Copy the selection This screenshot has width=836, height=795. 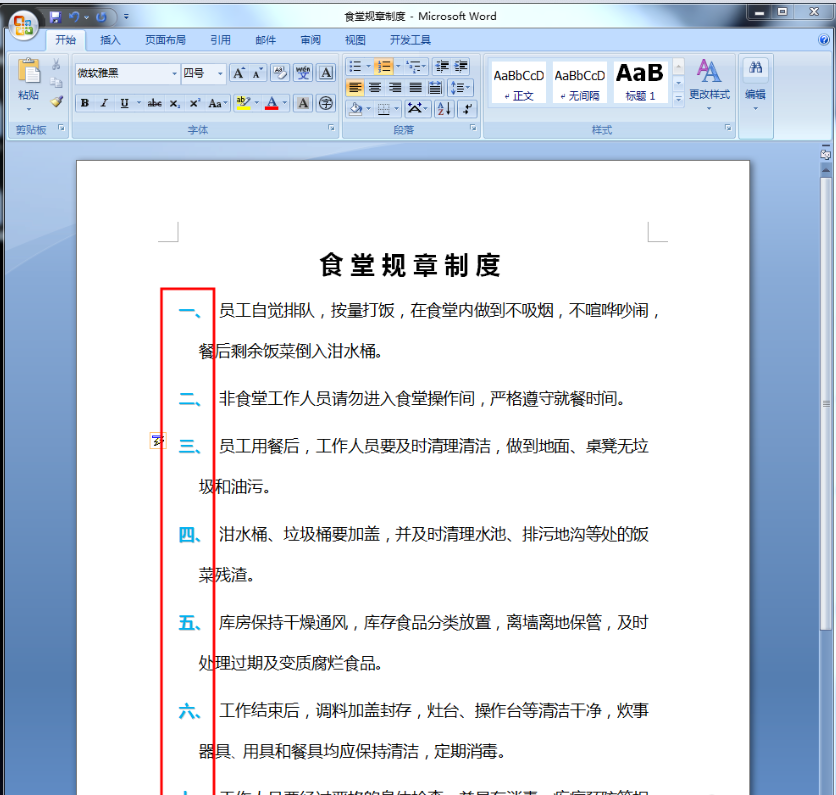56,83
